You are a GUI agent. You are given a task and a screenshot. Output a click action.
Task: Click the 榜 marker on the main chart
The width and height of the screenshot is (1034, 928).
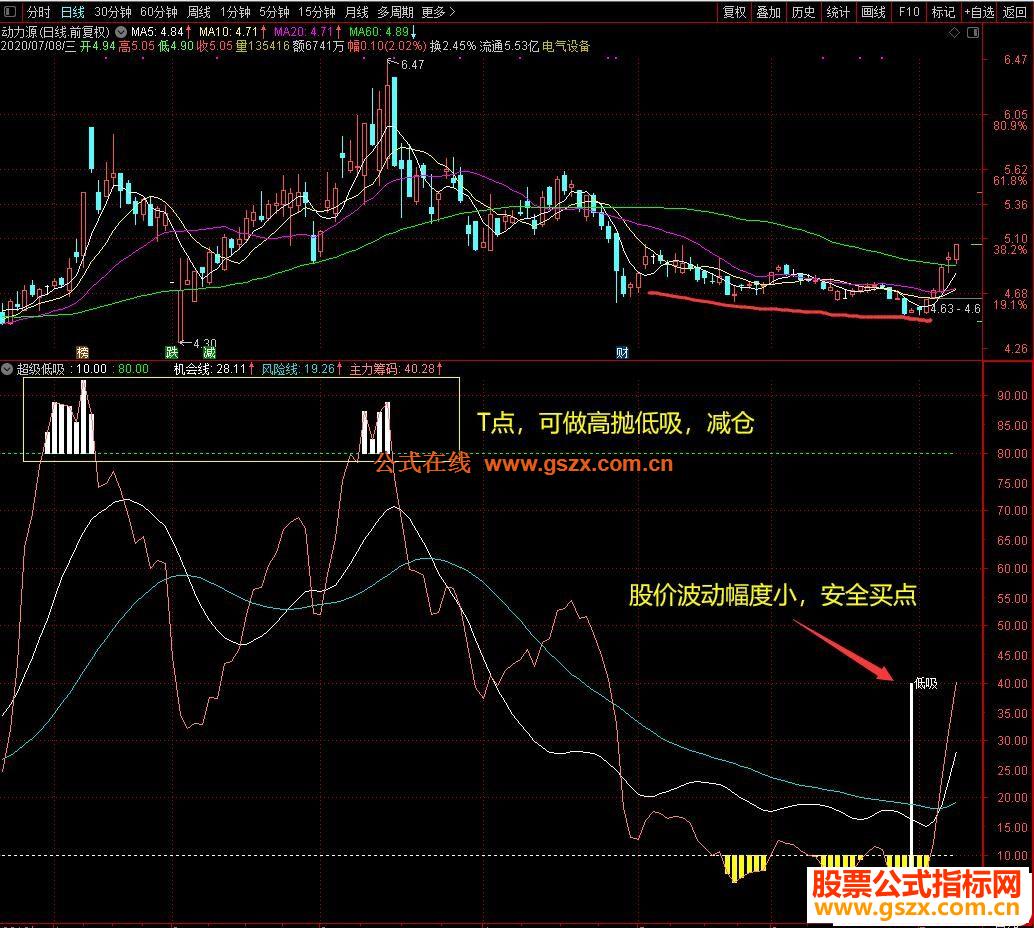click(x=82, y=352)
